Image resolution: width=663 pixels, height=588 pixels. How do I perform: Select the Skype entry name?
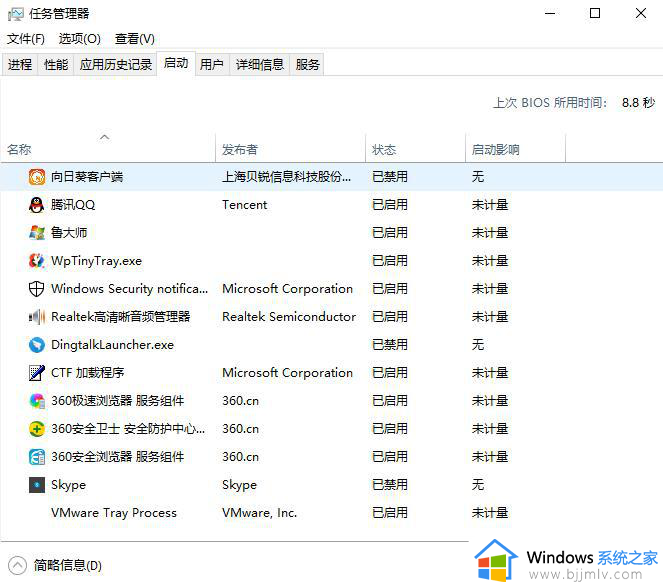click(x=68, y=485)
